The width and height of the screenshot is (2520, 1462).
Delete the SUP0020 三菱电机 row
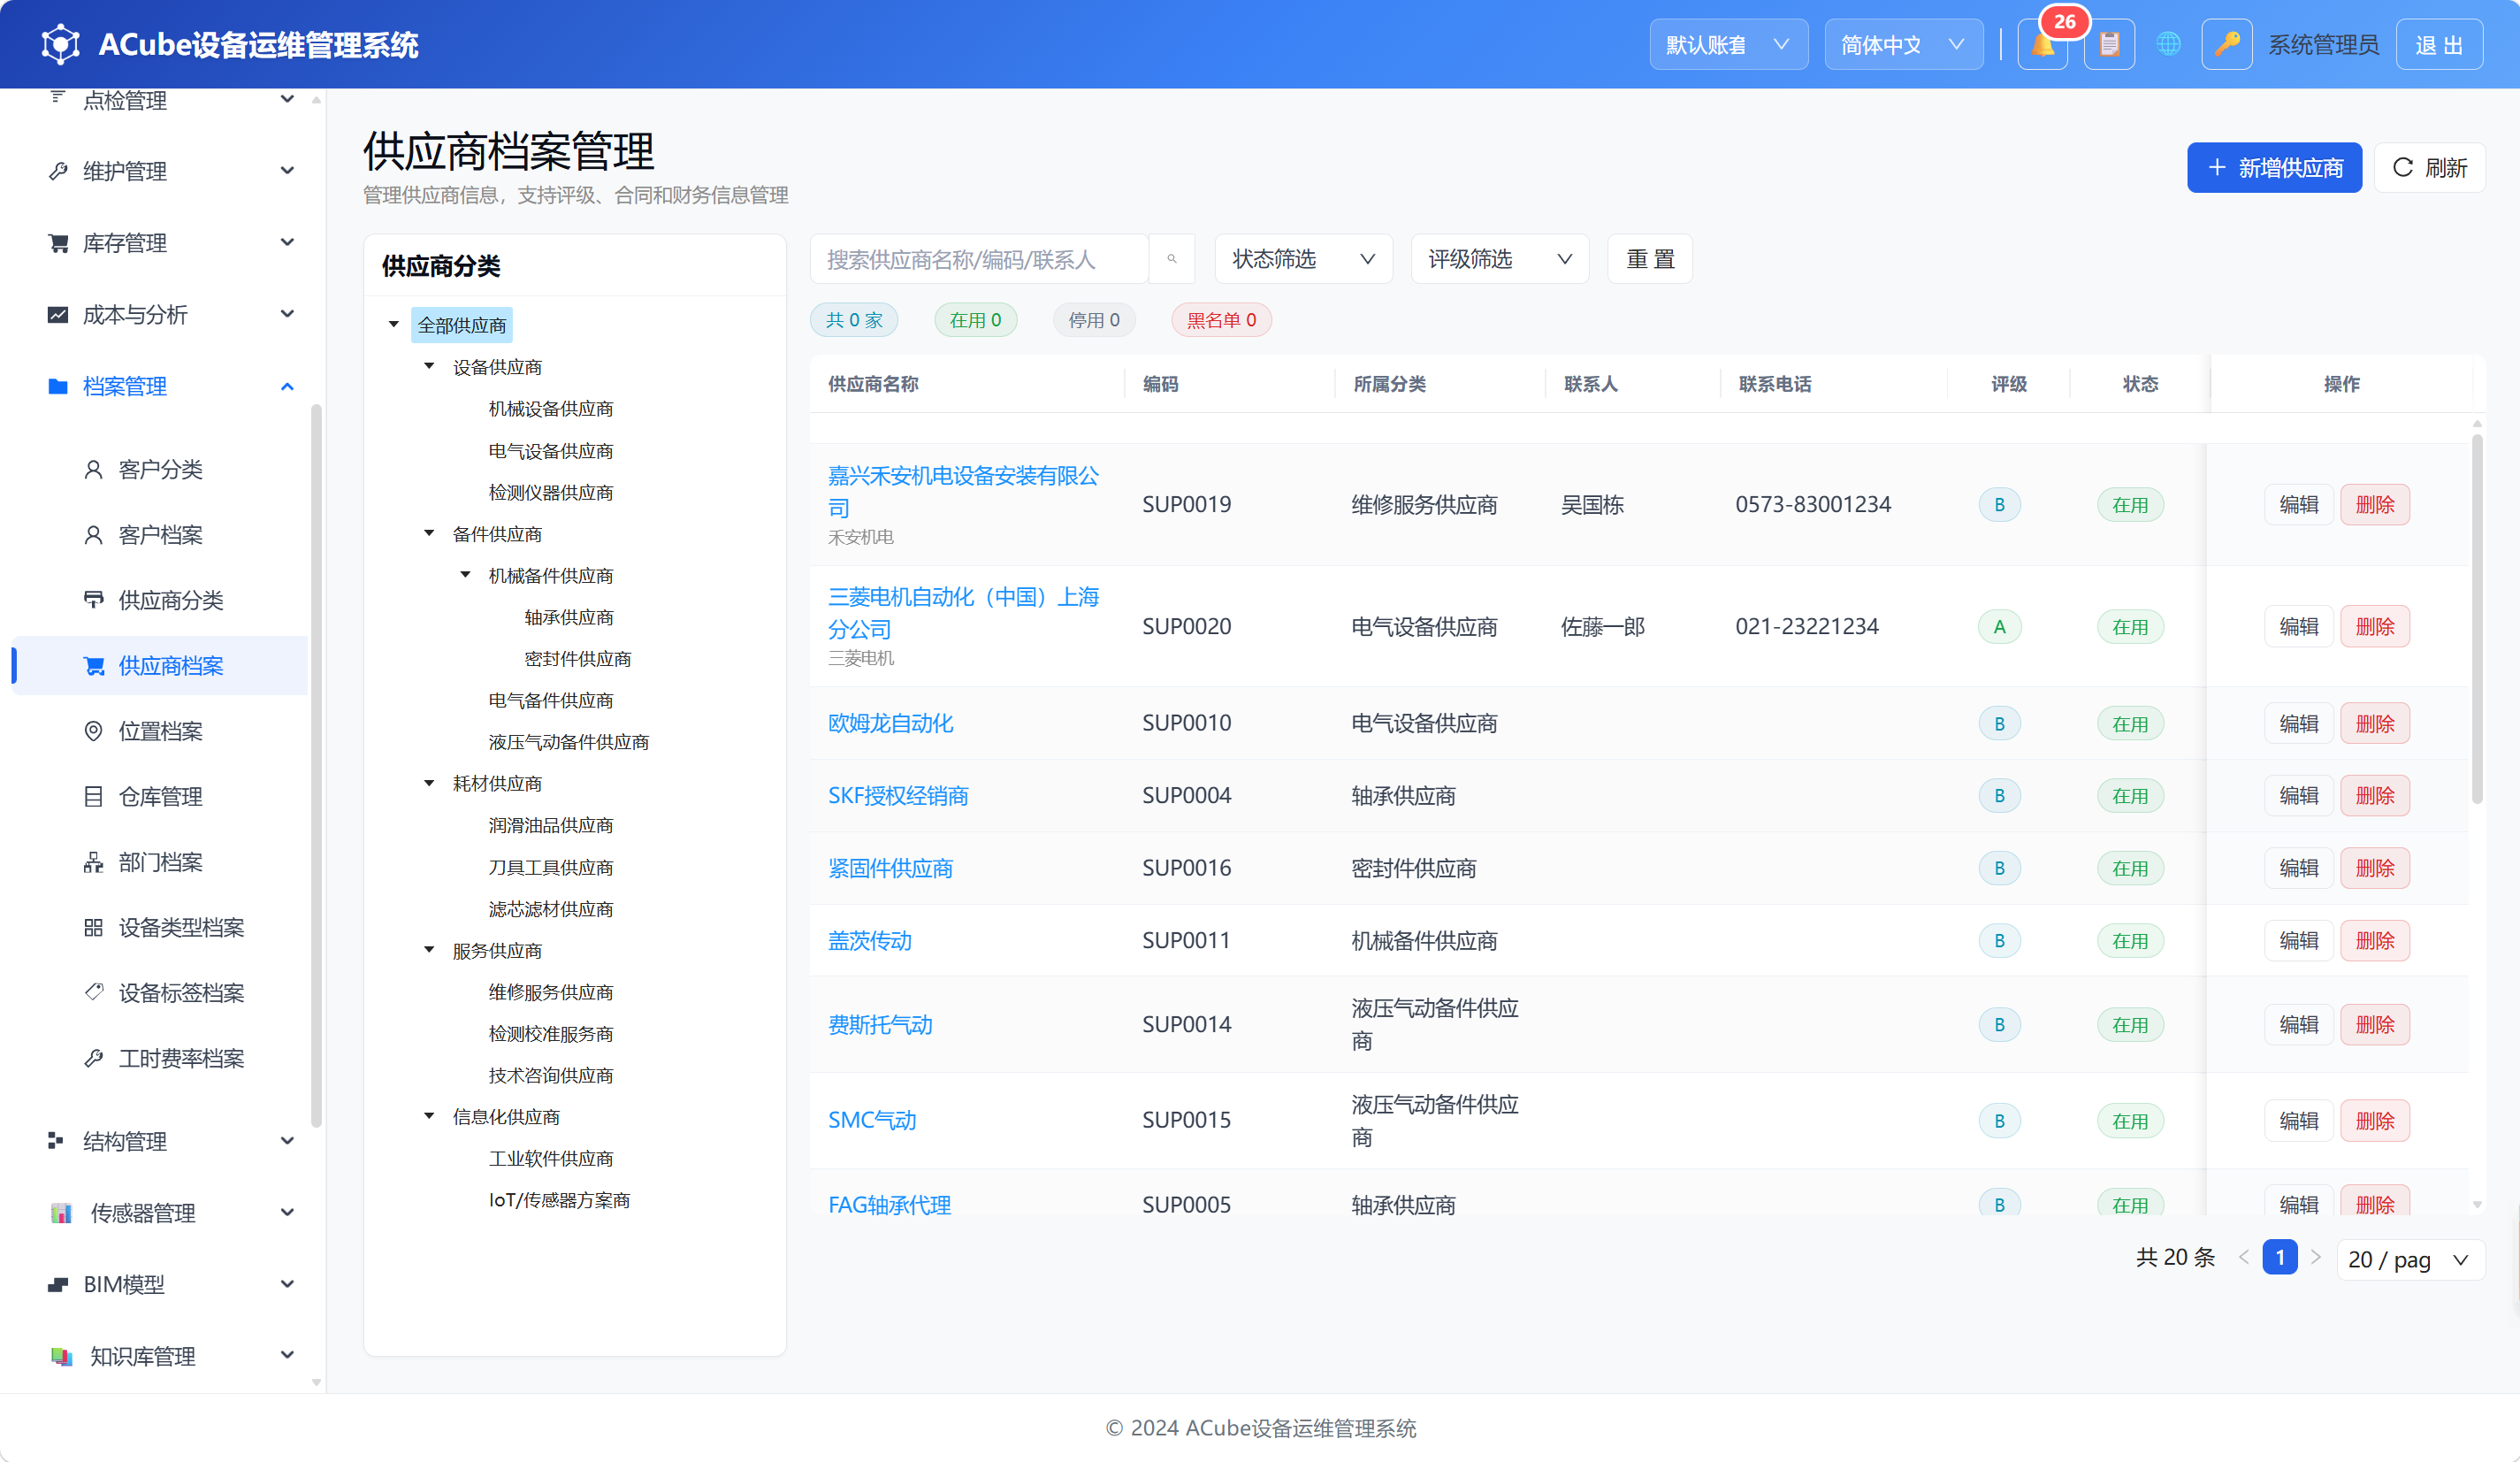(2374, 626)
